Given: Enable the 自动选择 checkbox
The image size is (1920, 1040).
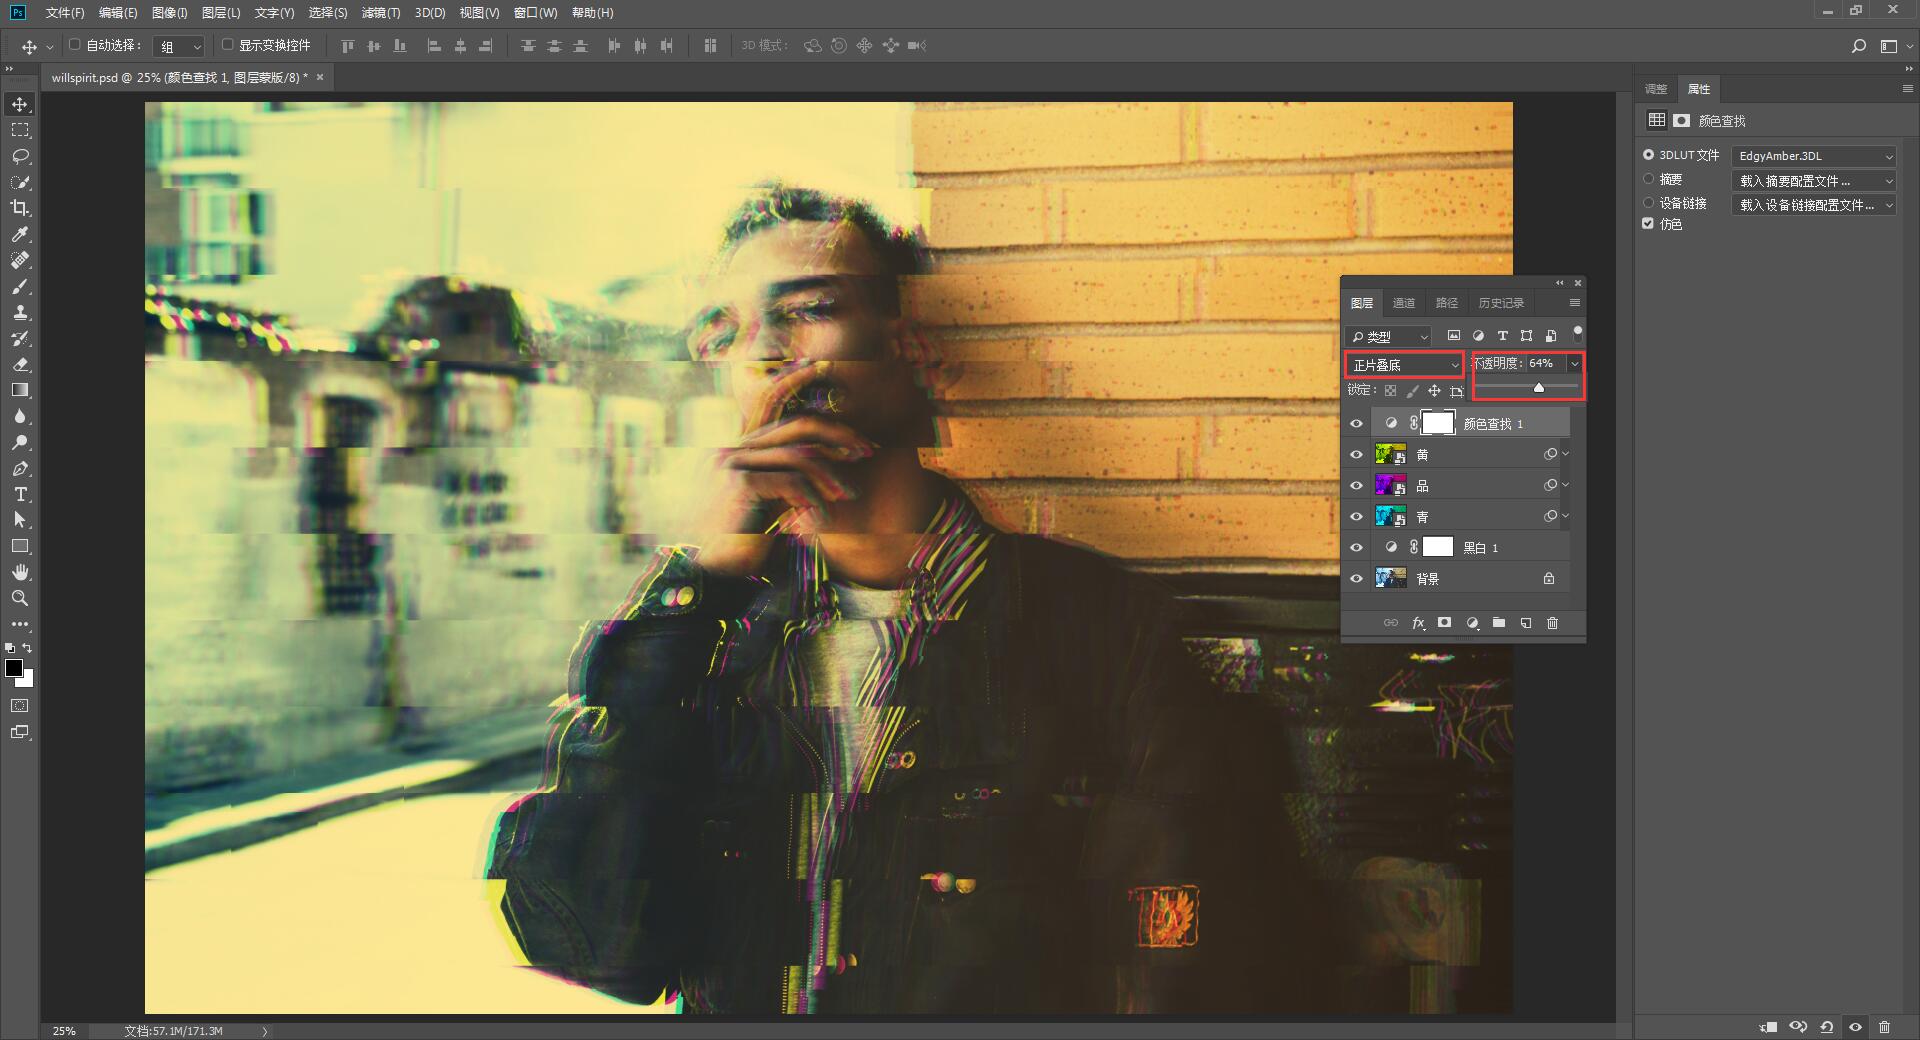Looking at the screenshot, I should (74, 45).
